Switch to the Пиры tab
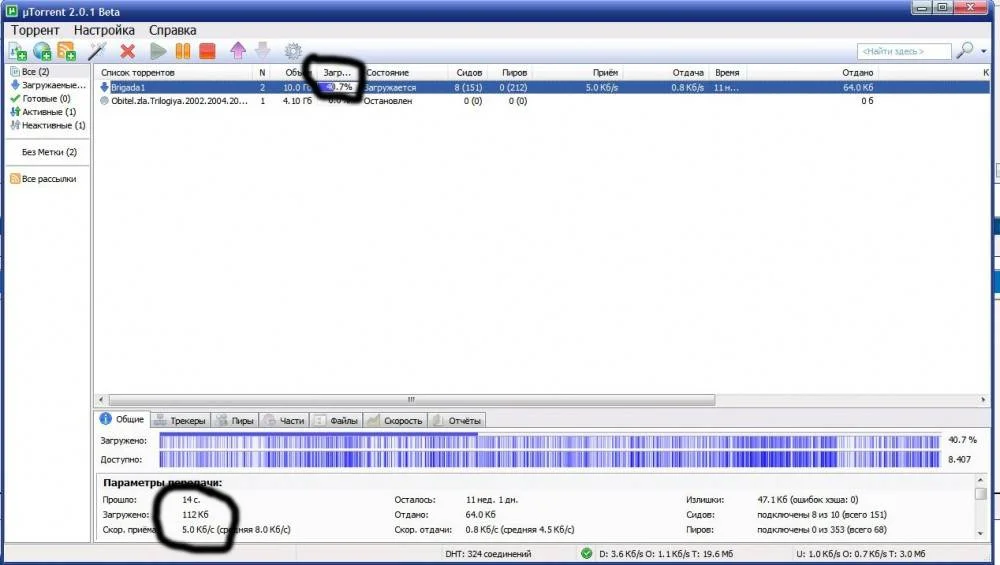Viewport: 1000px width, 565px height. click(235, 420)
